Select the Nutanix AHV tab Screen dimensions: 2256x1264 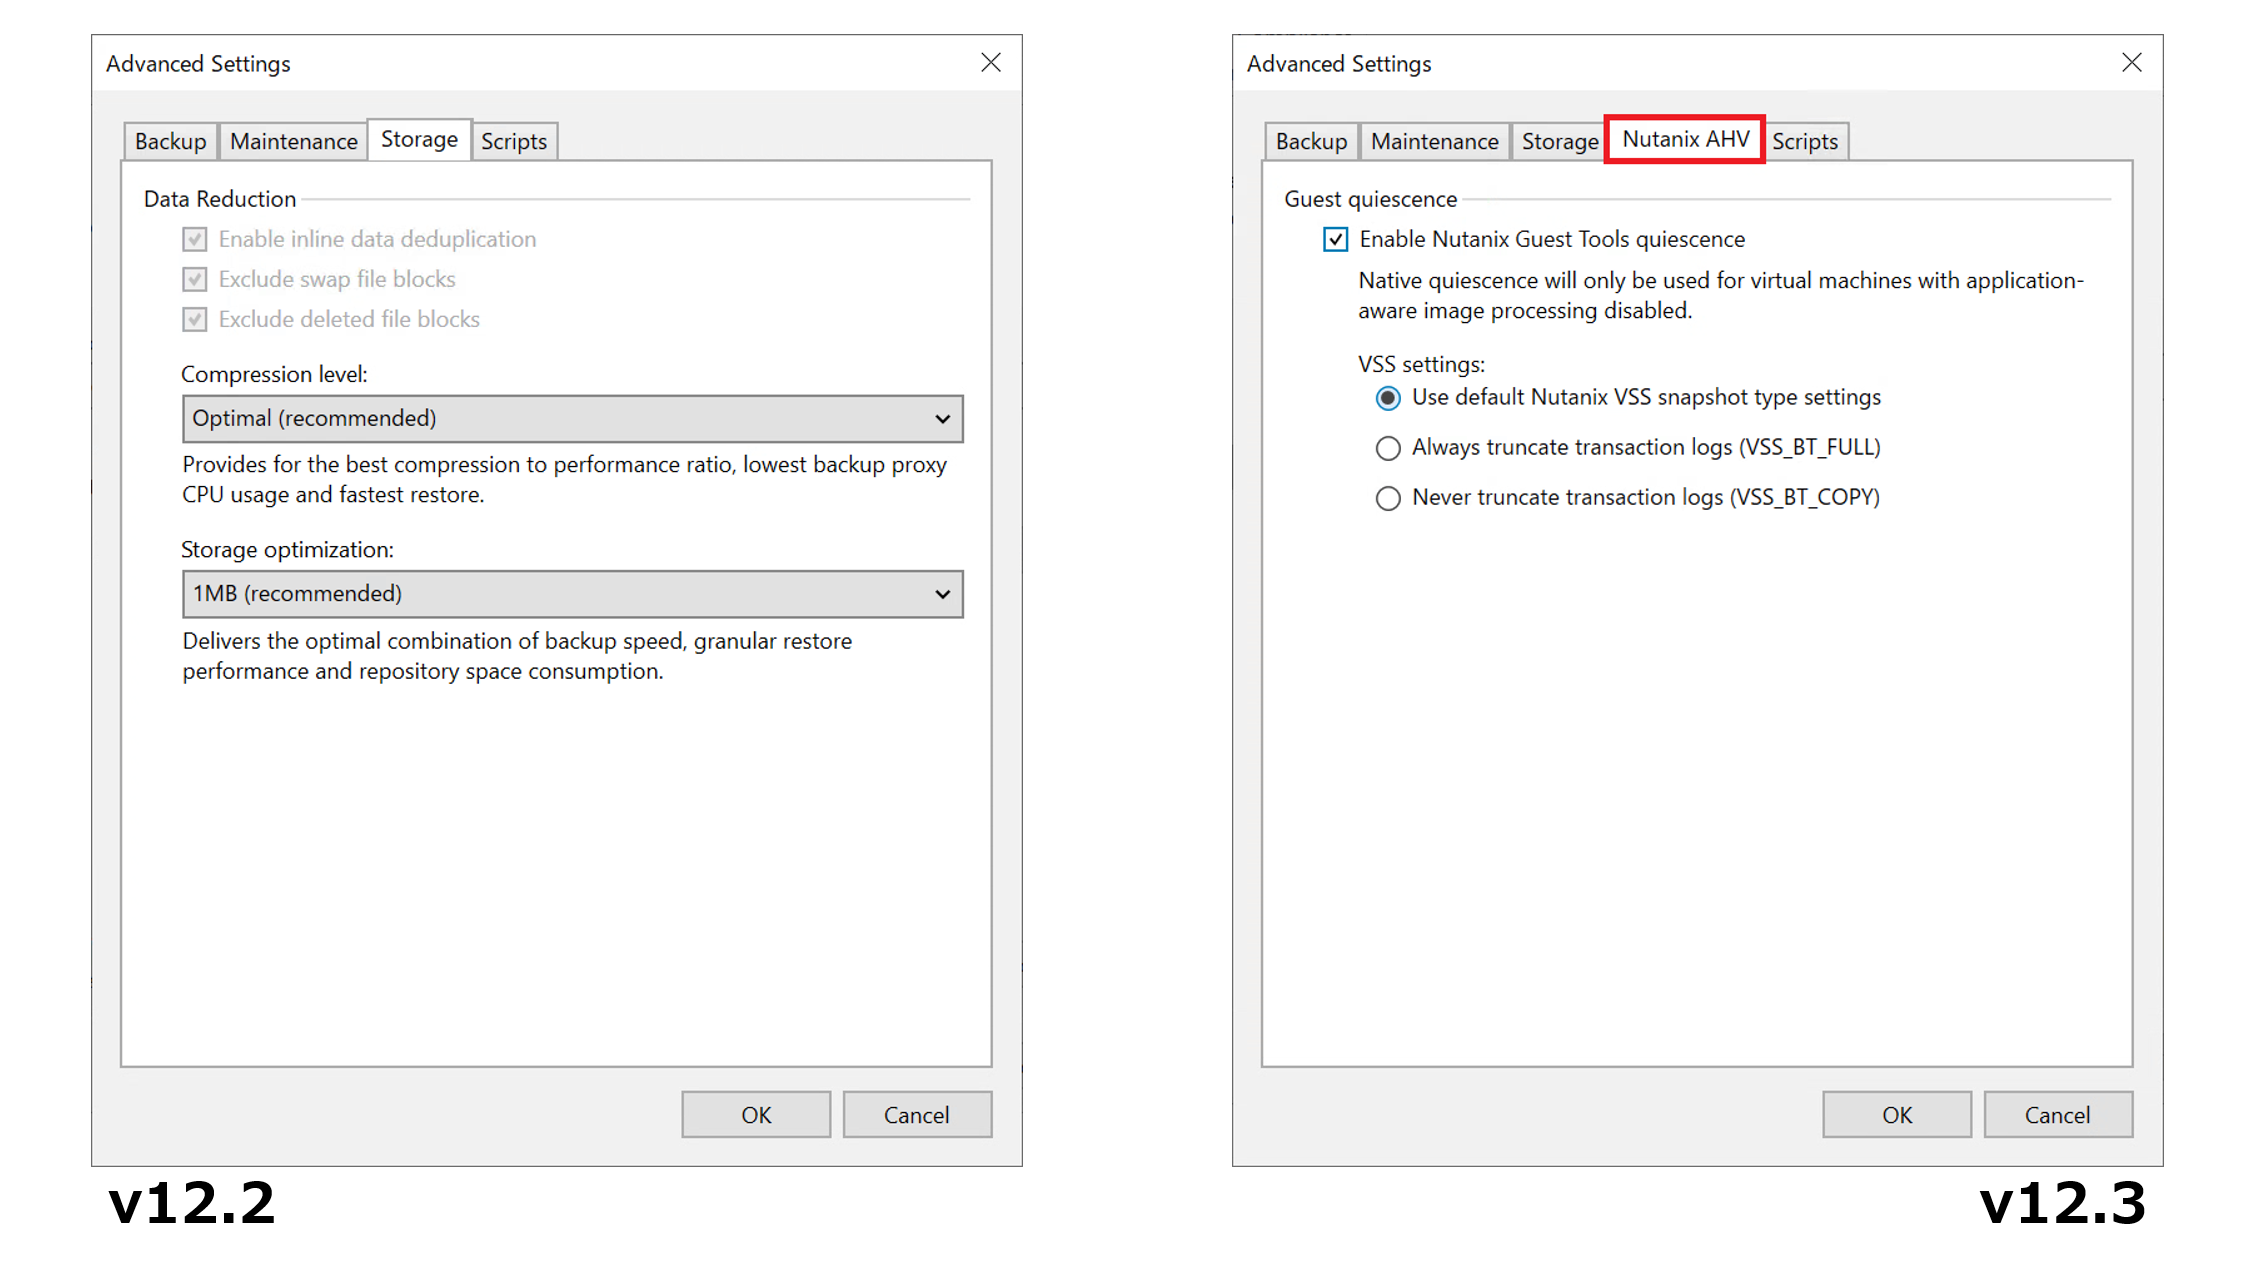pos(1686,139)
